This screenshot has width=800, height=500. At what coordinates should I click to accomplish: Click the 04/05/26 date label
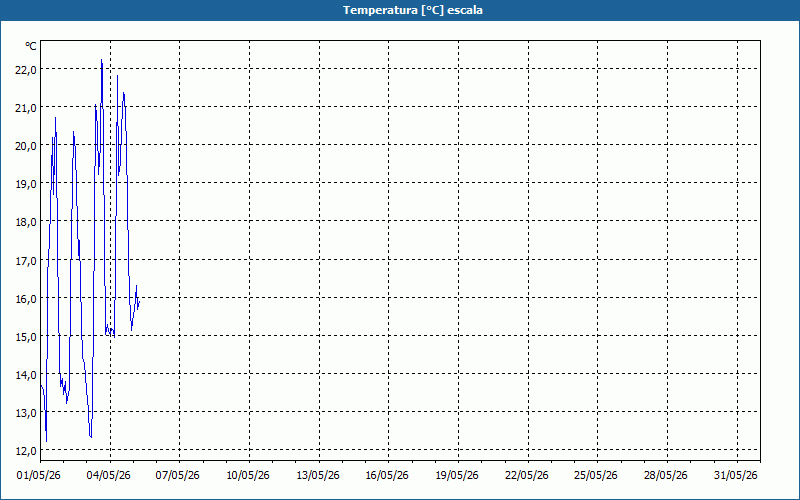point(109,476)
